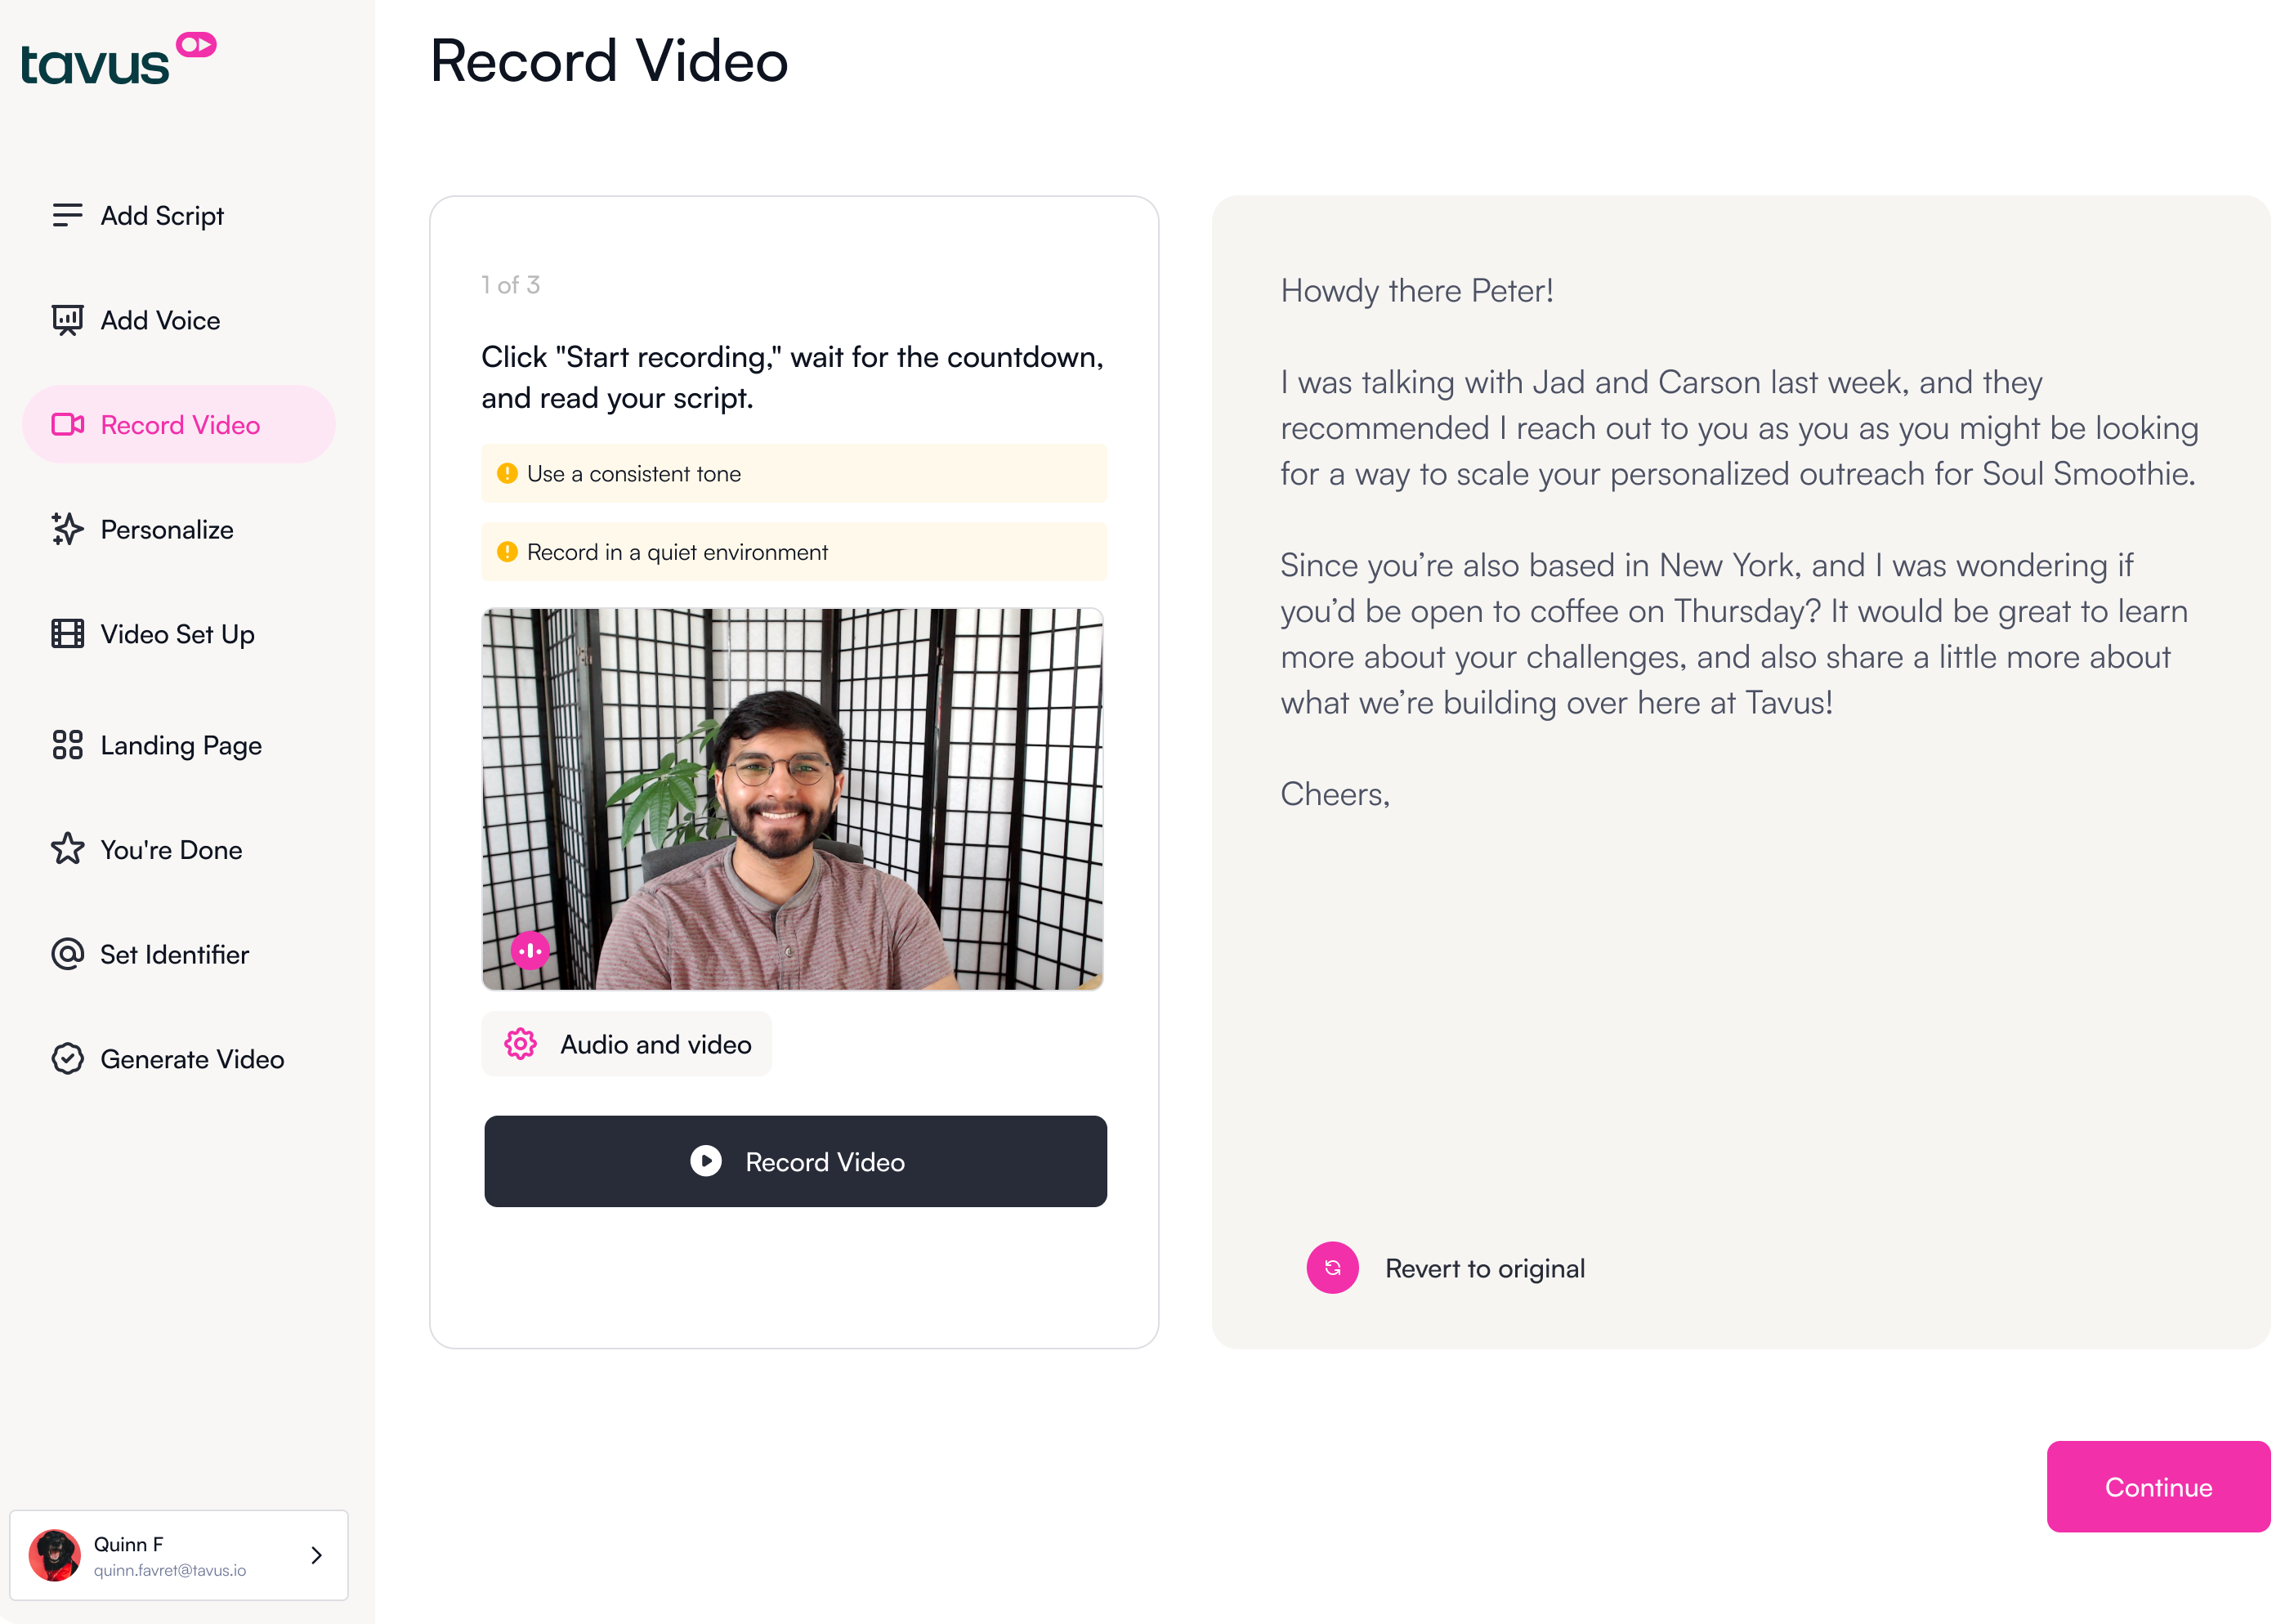Viewport: 2294px width, 1624px height.
Task: Expand the Quinn F account chevron
Action: pyautogui.click(x=316, y=1555)
